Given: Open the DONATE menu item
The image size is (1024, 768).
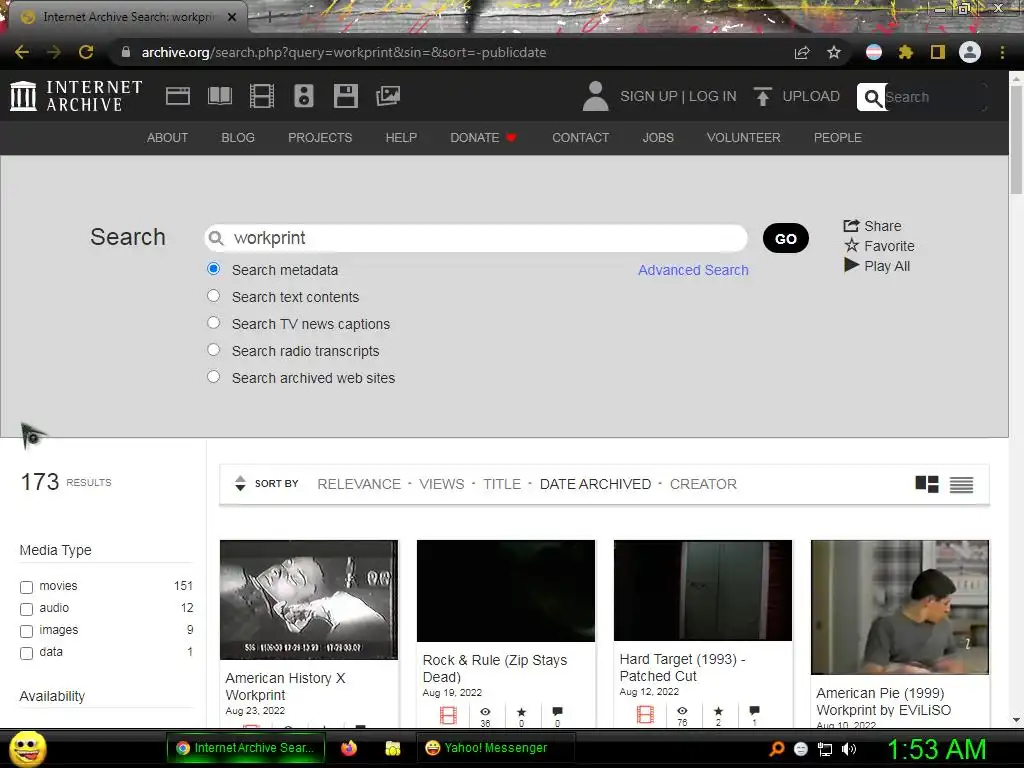Looking at the screenshot, I should [x=483, y=138].
